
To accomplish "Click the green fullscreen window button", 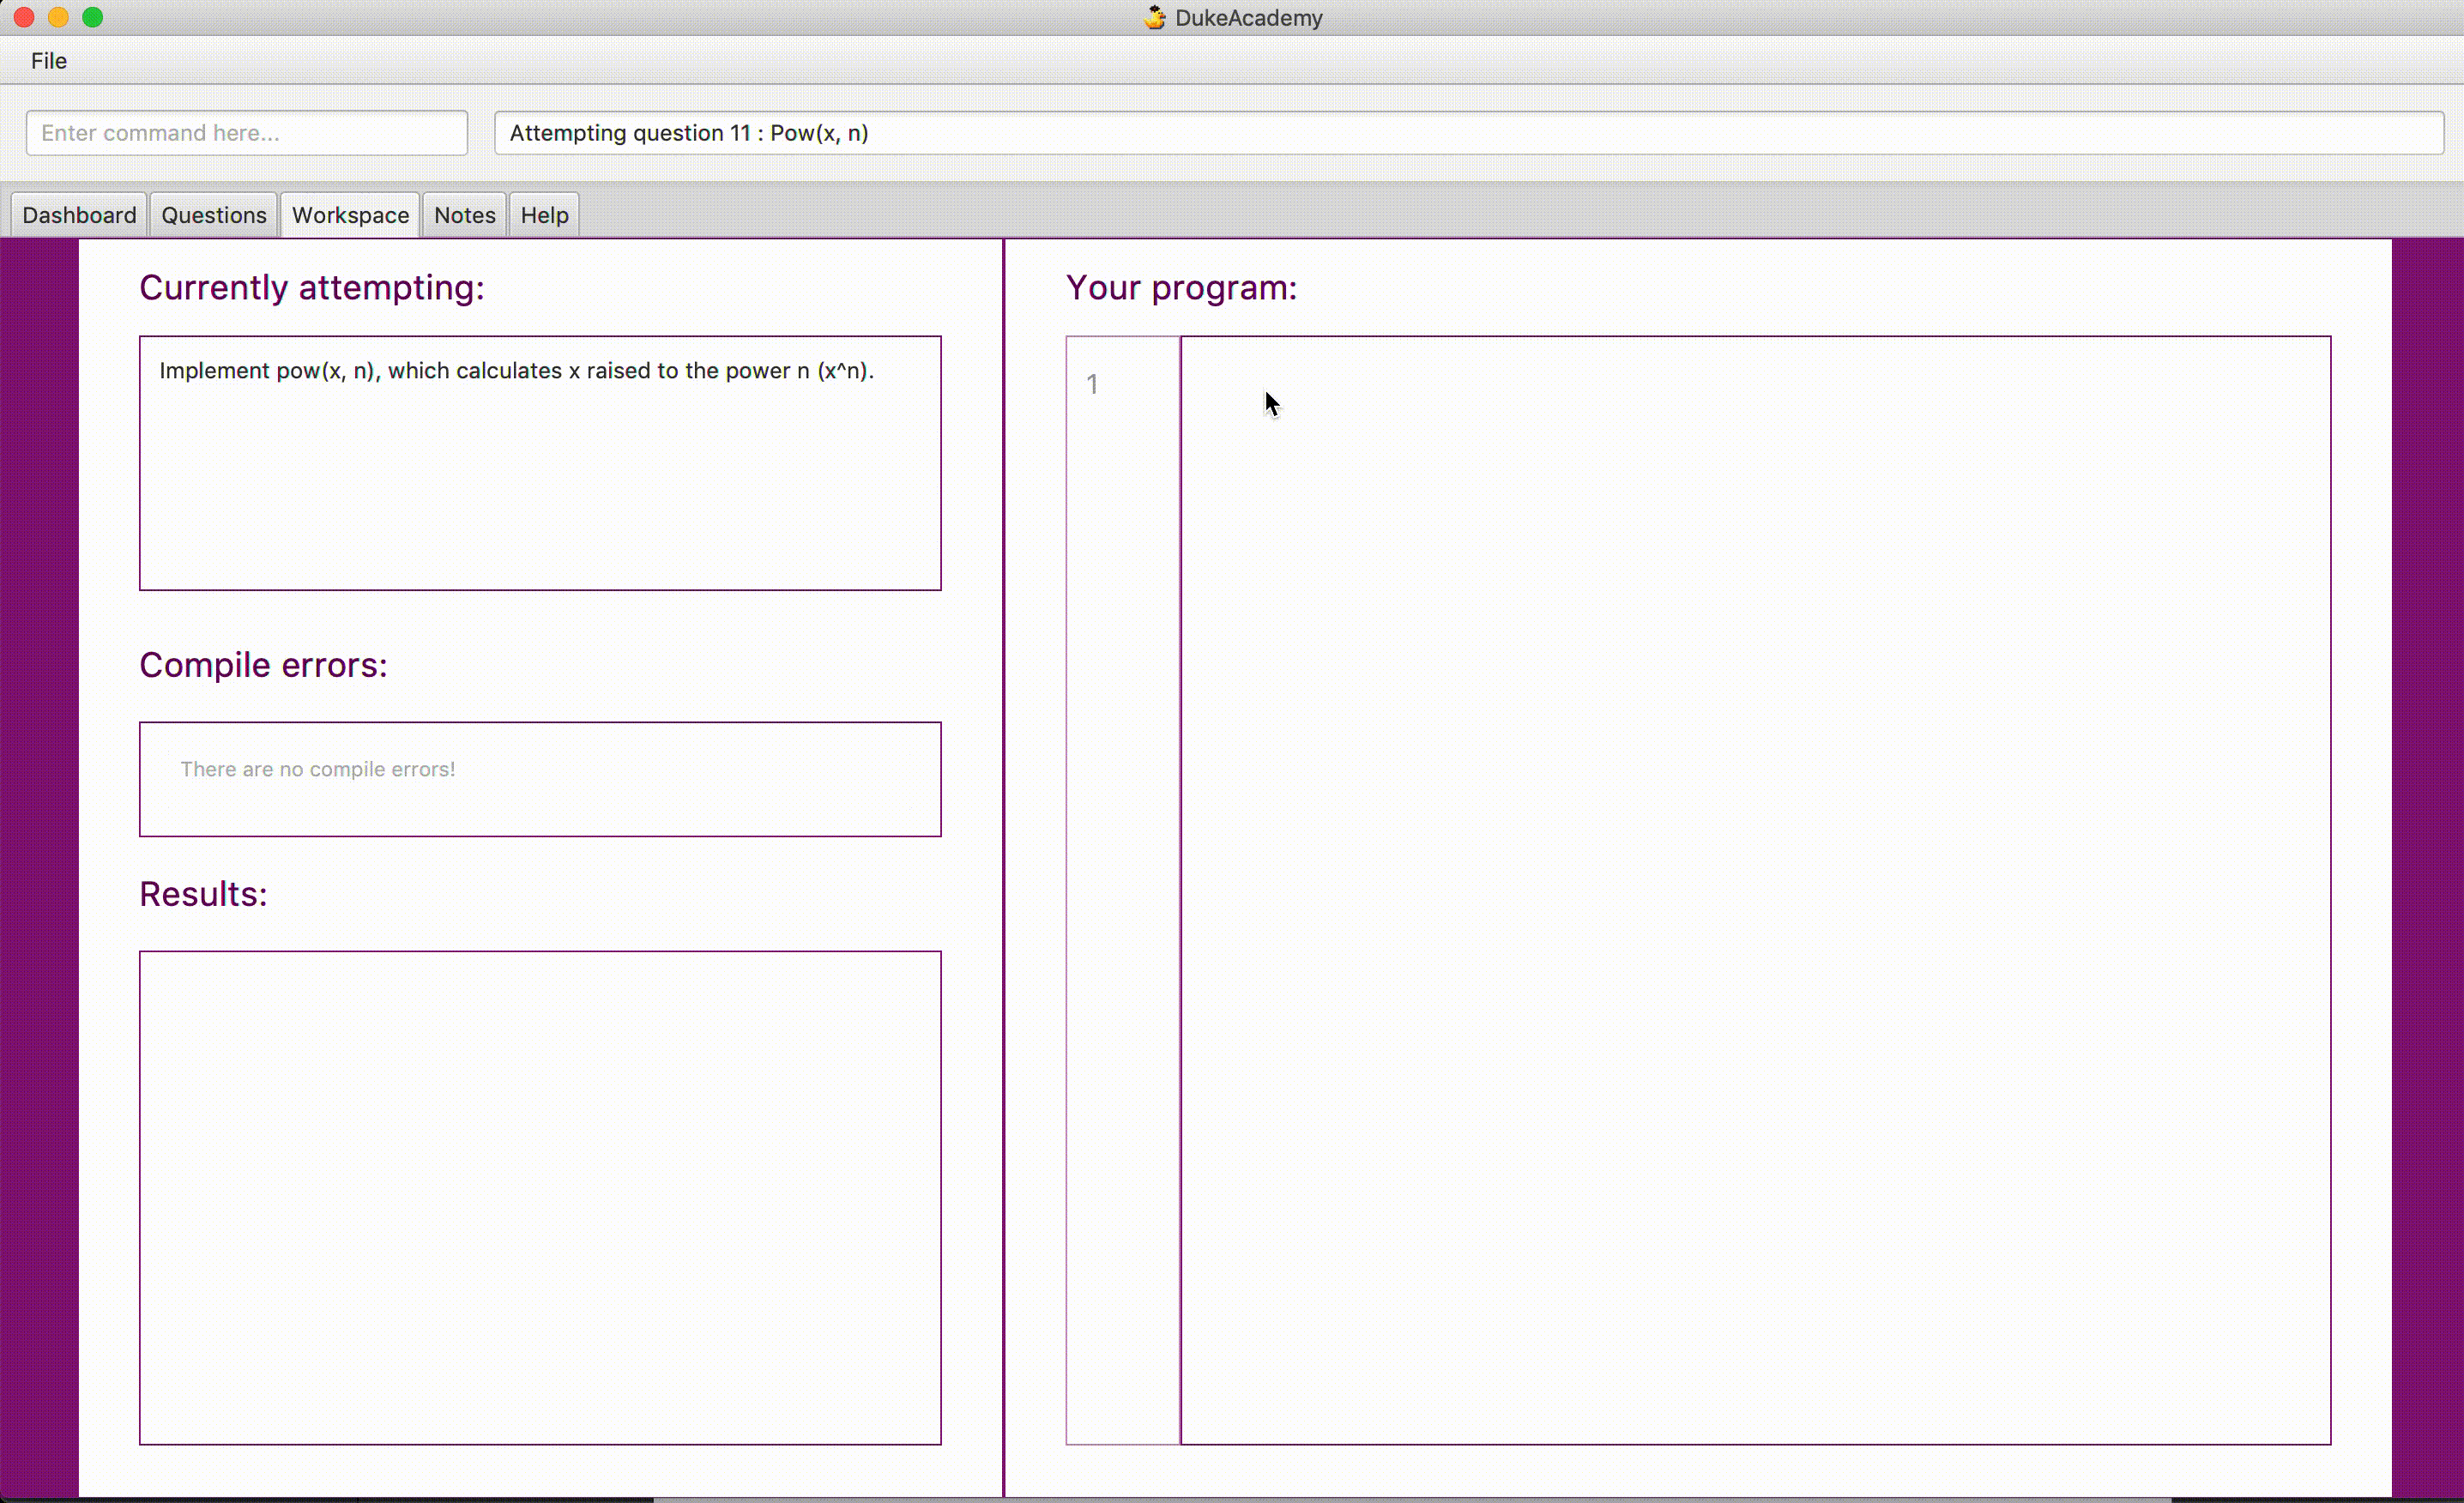I will pyautogui.click(x=92, y=17).
